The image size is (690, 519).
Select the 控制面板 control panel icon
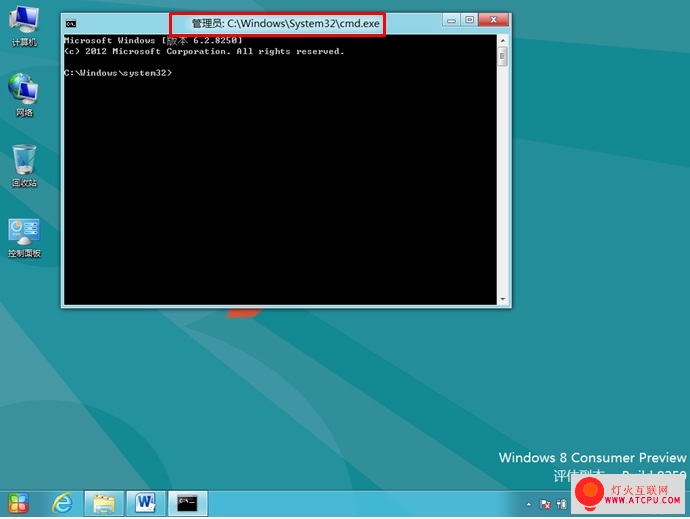click(x=24, y=238)
